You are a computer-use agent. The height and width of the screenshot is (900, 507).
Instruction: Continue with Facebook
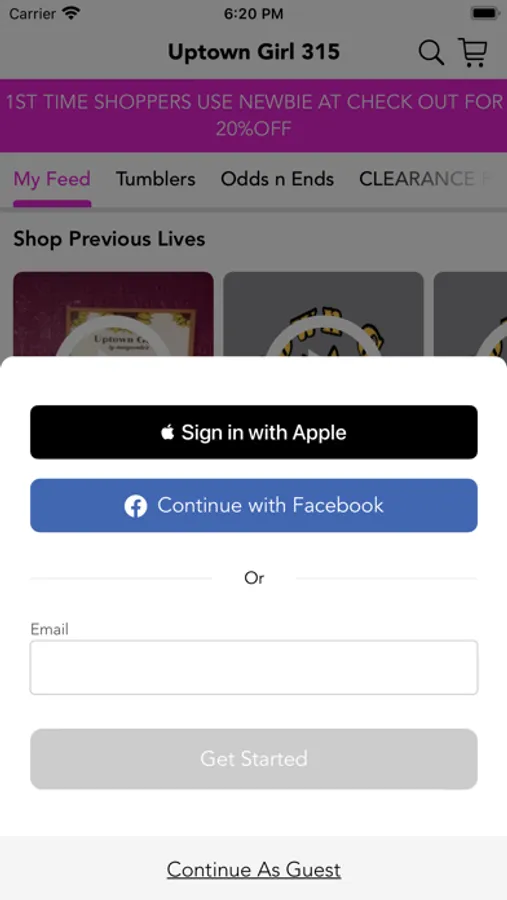254,506
